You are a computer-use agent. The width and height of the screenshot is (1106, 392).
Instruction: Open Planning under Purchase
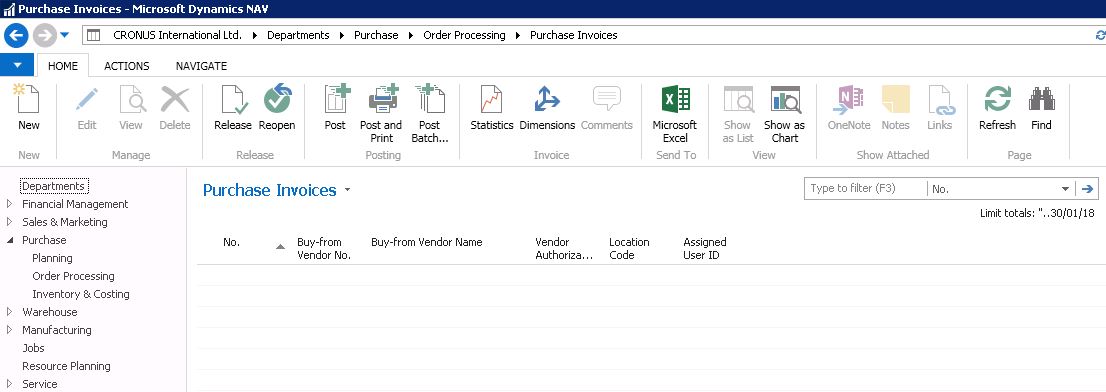pyautogui.click(x=52, y=258)
